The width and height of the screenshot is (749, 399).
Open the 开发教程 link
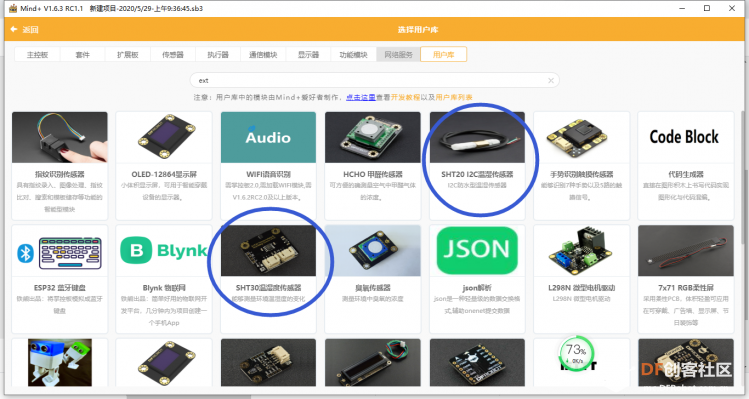405,97
